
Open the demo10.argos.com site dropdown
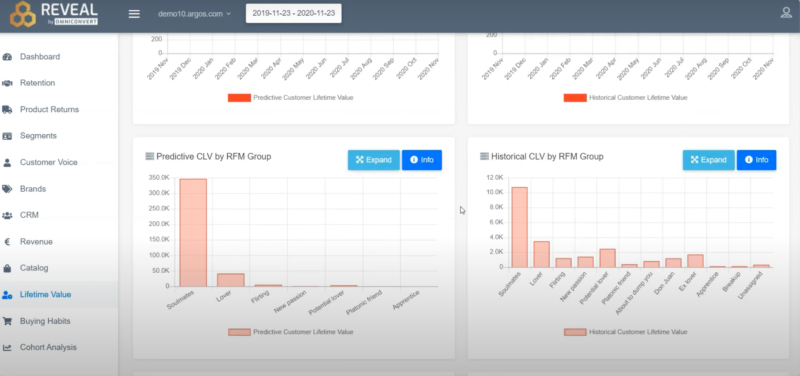tap(194, 14)
